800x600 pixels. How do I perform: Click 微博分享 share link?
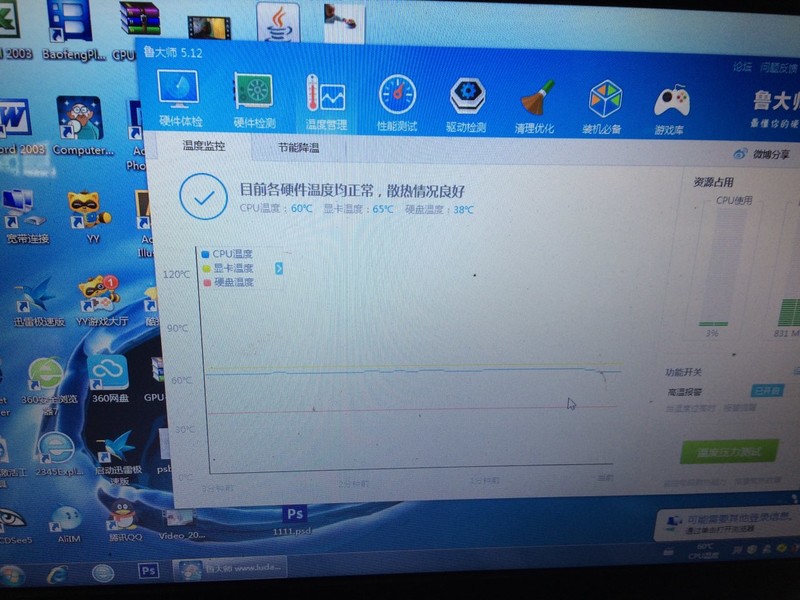tap(761, 154)
